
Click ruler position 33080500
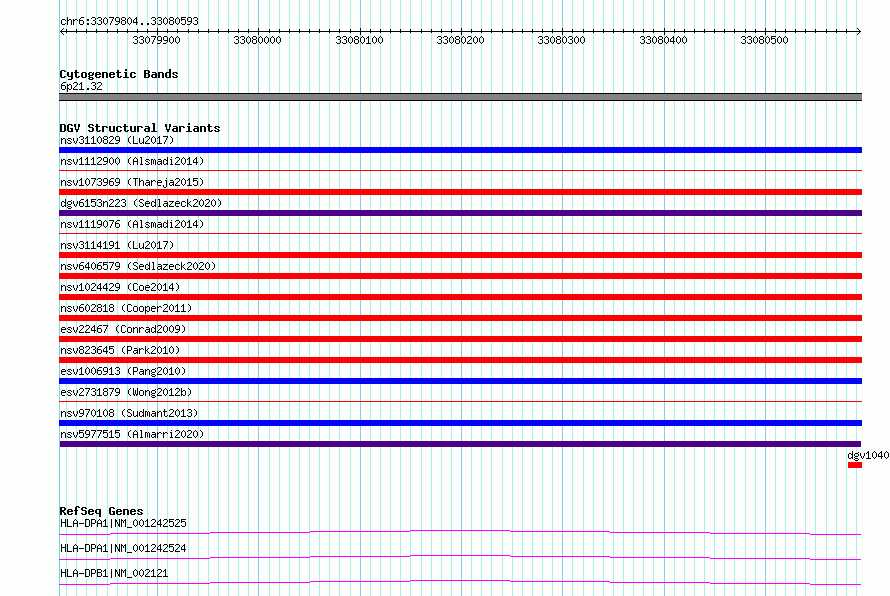pyautogui.click(x=765, y=40)
